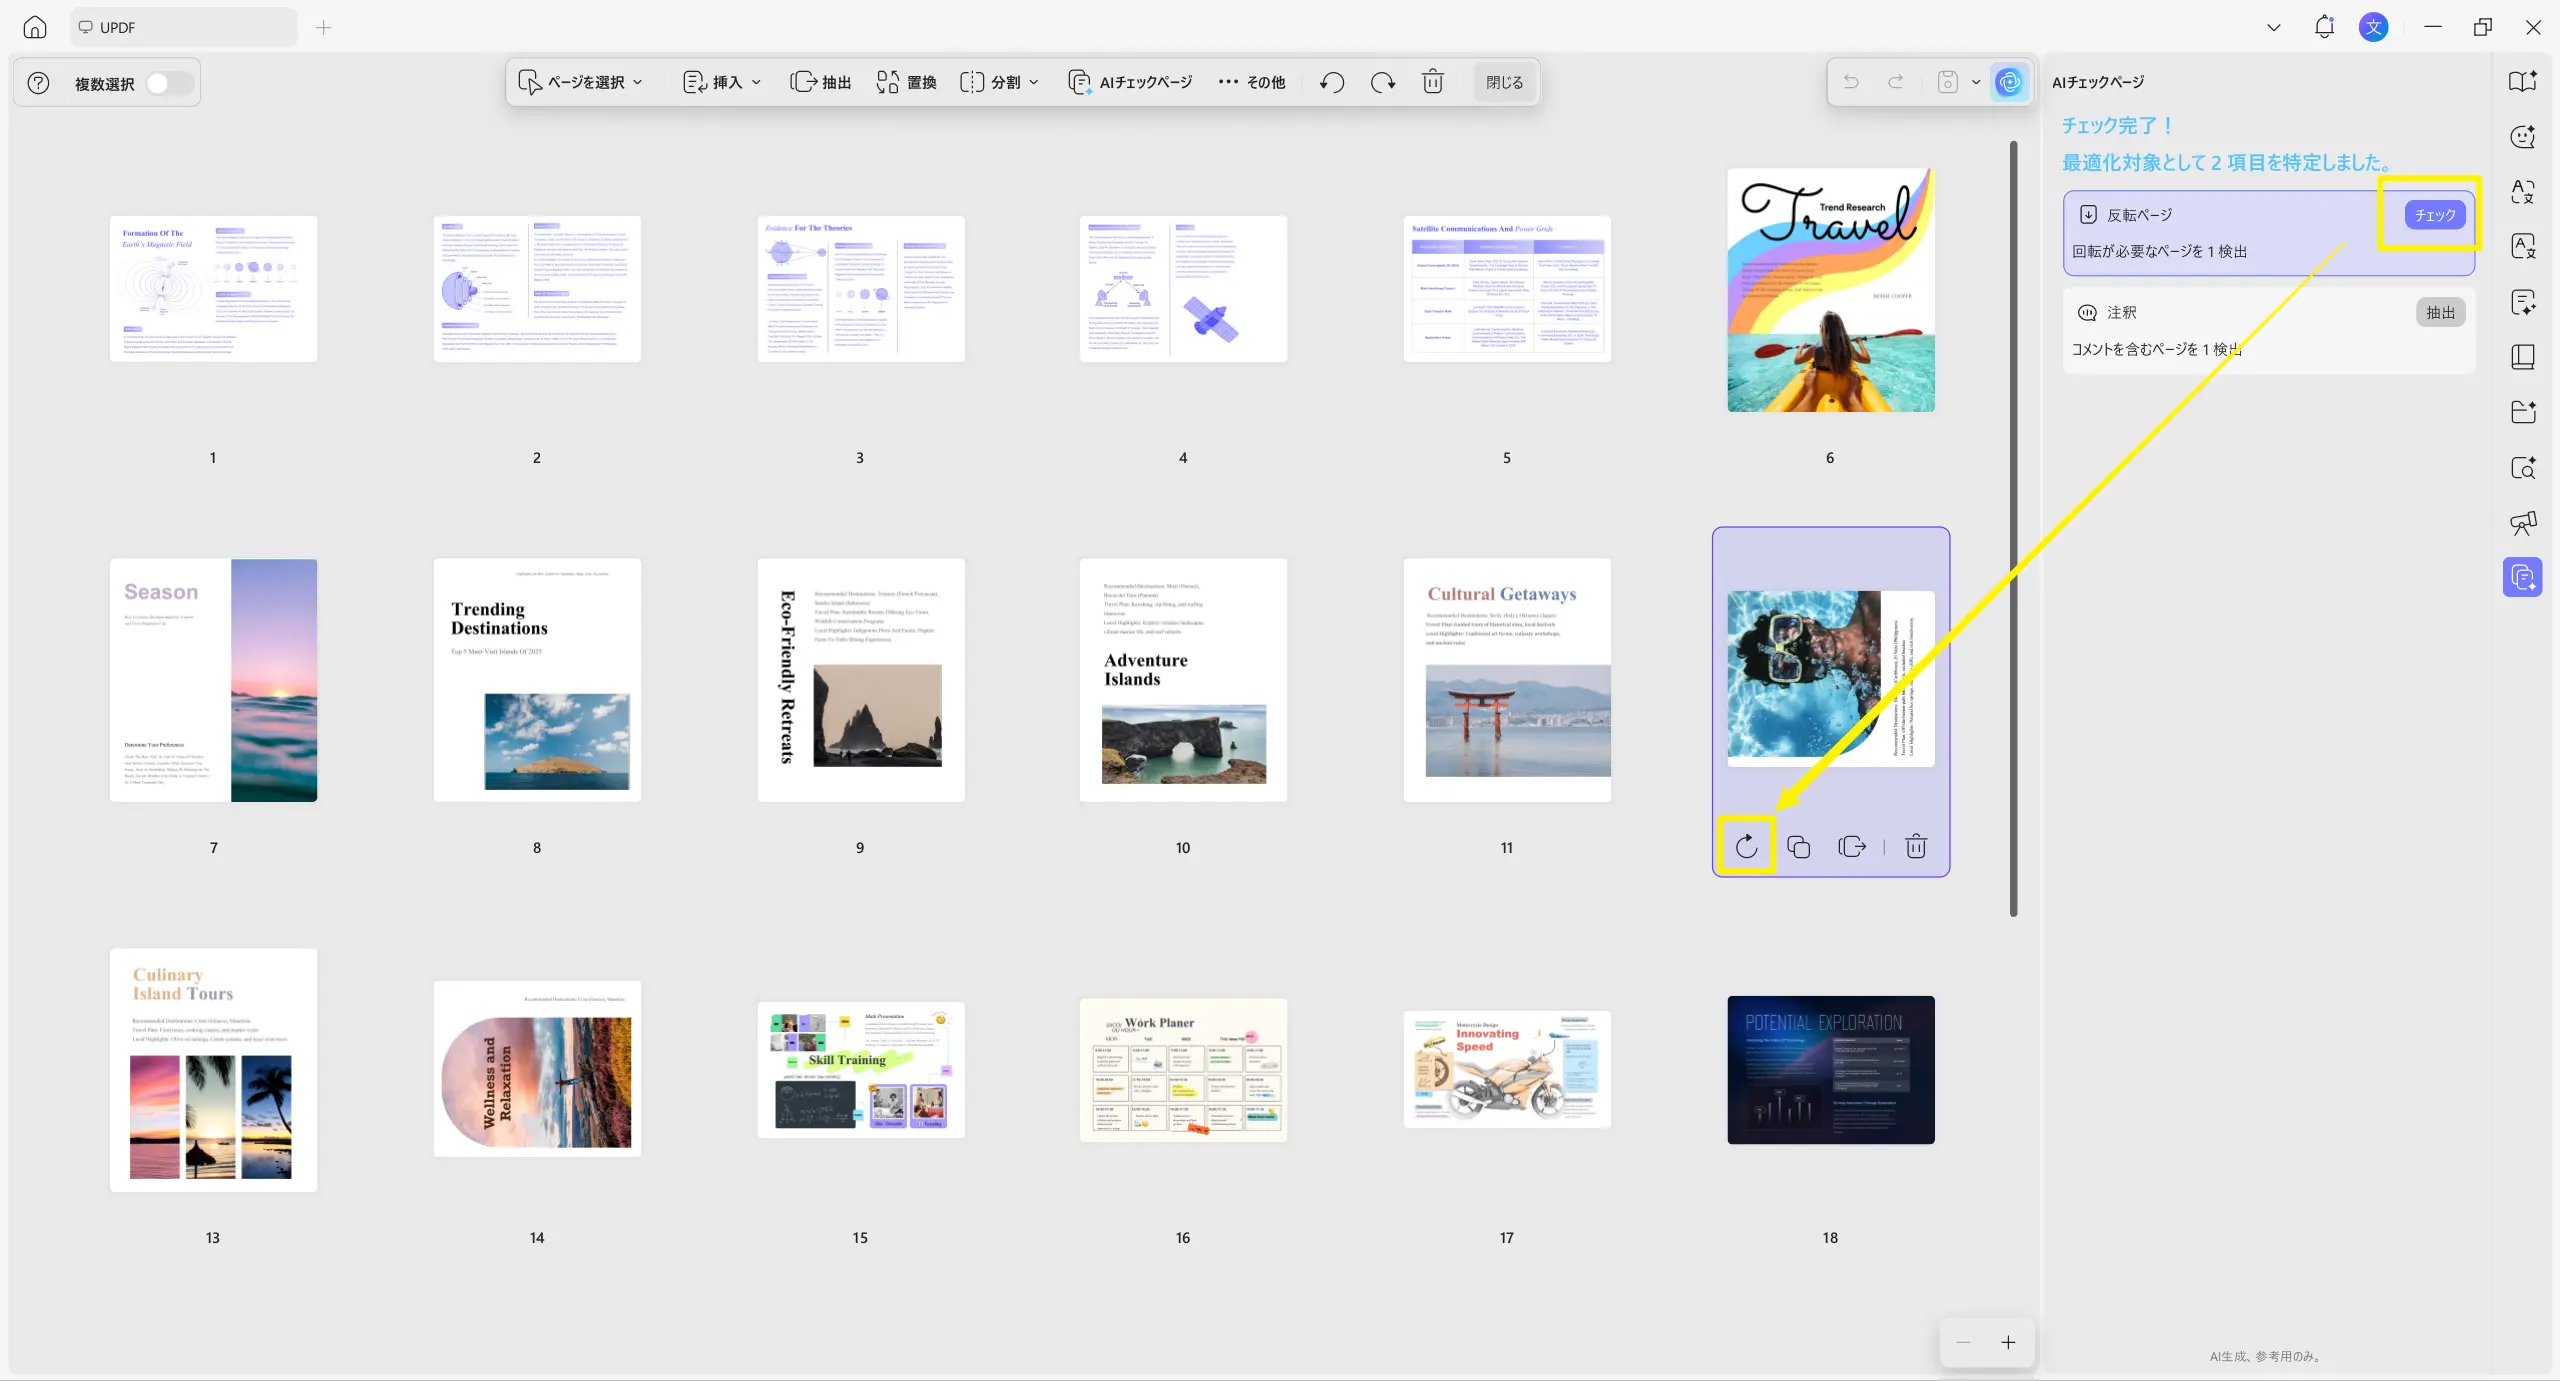Open the notifications bell icon
Viewport: 2560px width, 1381px height.
pos(2323,27)
